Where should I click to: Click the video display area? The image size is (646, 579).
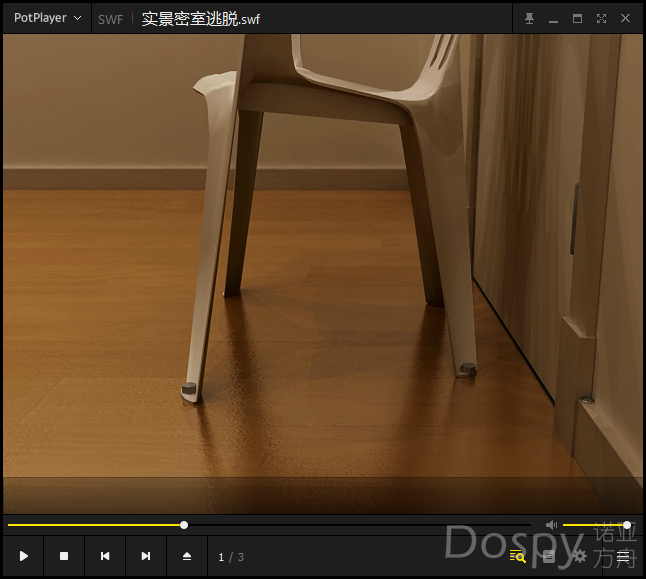322,270
